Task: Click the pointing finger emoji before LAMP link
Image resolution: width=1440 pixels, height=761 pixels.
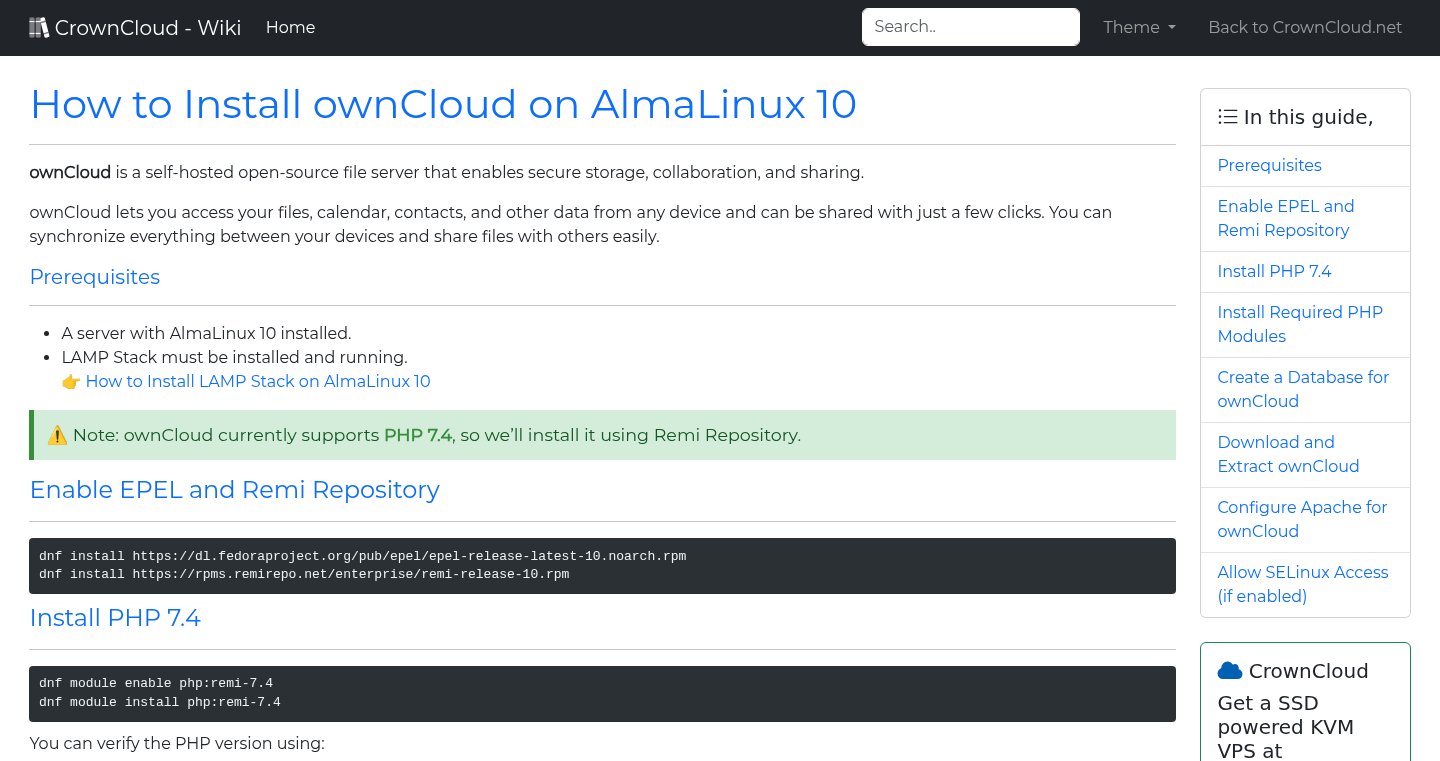Action: tap(71, 381)
